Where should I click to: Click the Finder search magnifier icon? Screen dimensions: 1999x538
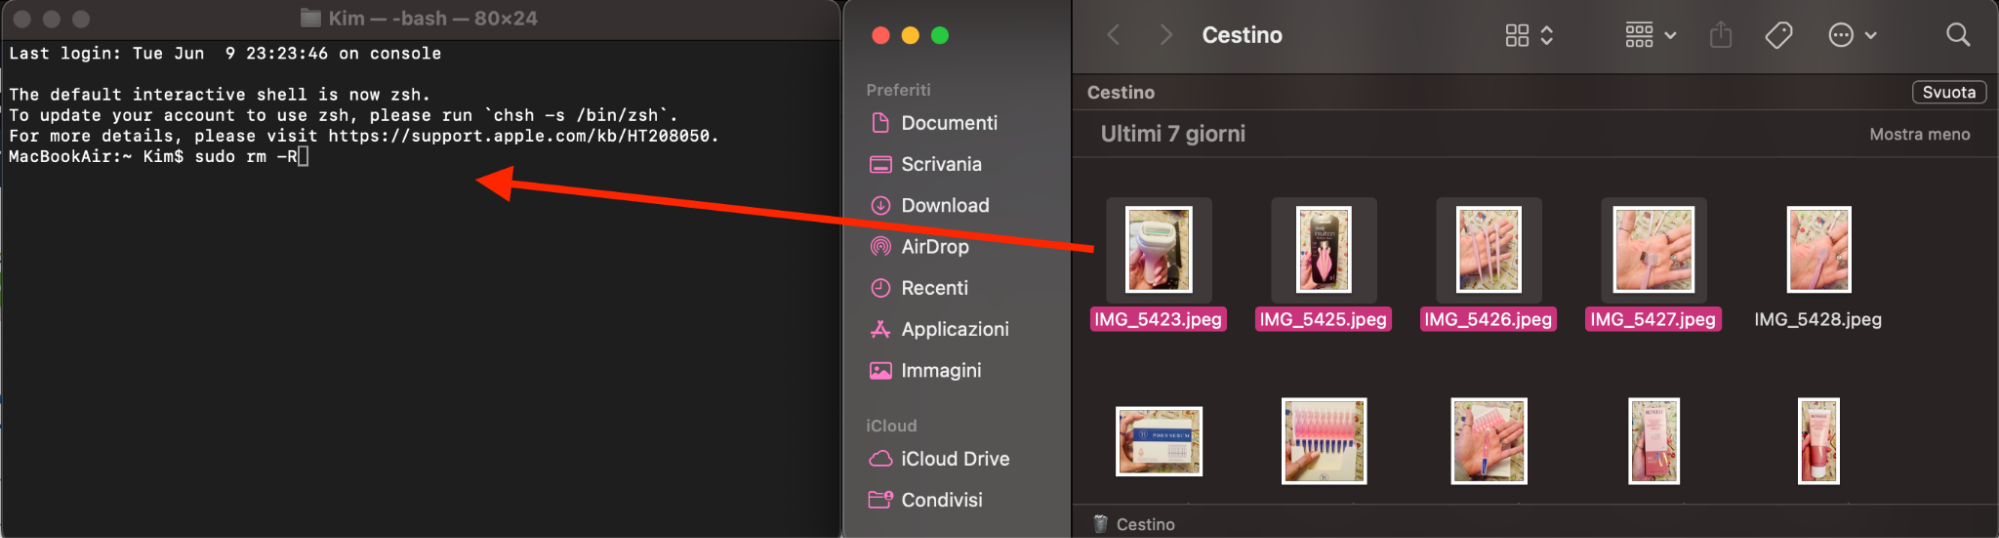[1958, 35]
